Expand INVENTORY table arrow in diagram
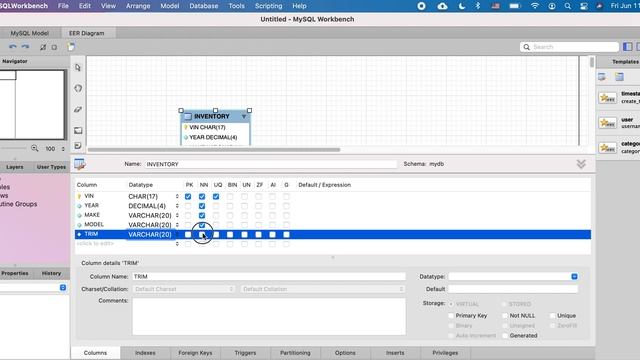 (244, 116)
